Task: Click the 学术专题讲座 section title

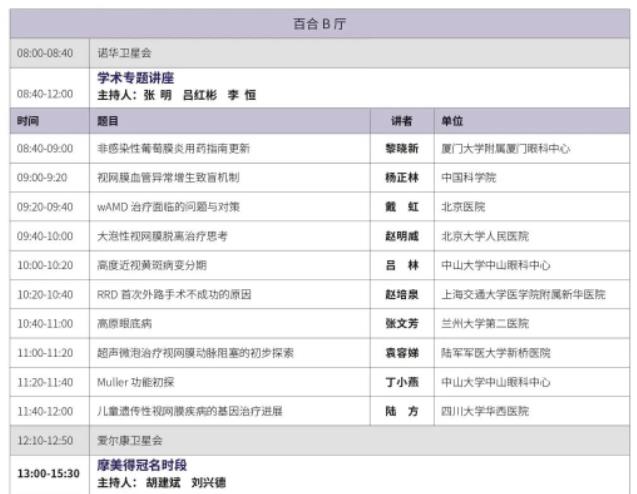Action: (x=136, y=78)
